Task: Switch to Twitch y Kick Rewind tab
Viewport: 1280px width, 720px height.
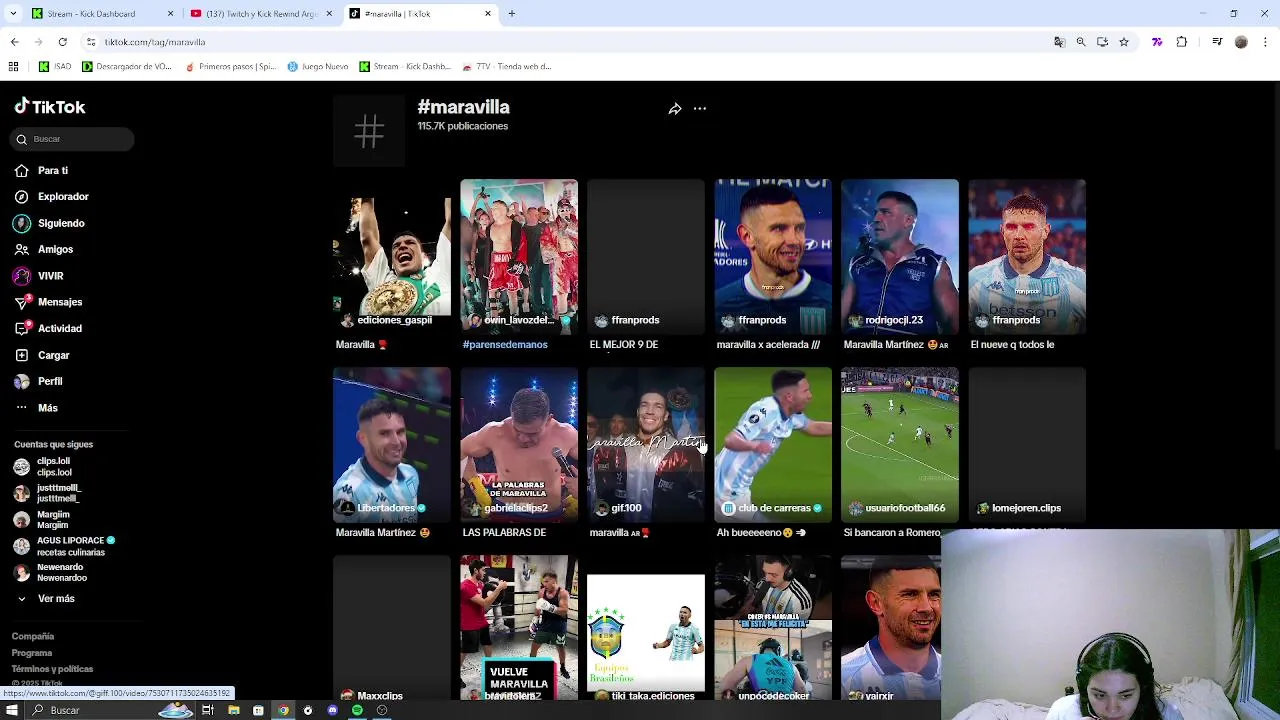Action: 260,14
